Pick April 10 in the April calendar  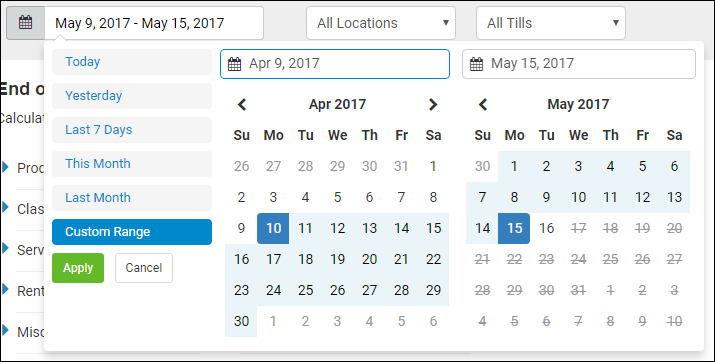[x=273, y=228]
